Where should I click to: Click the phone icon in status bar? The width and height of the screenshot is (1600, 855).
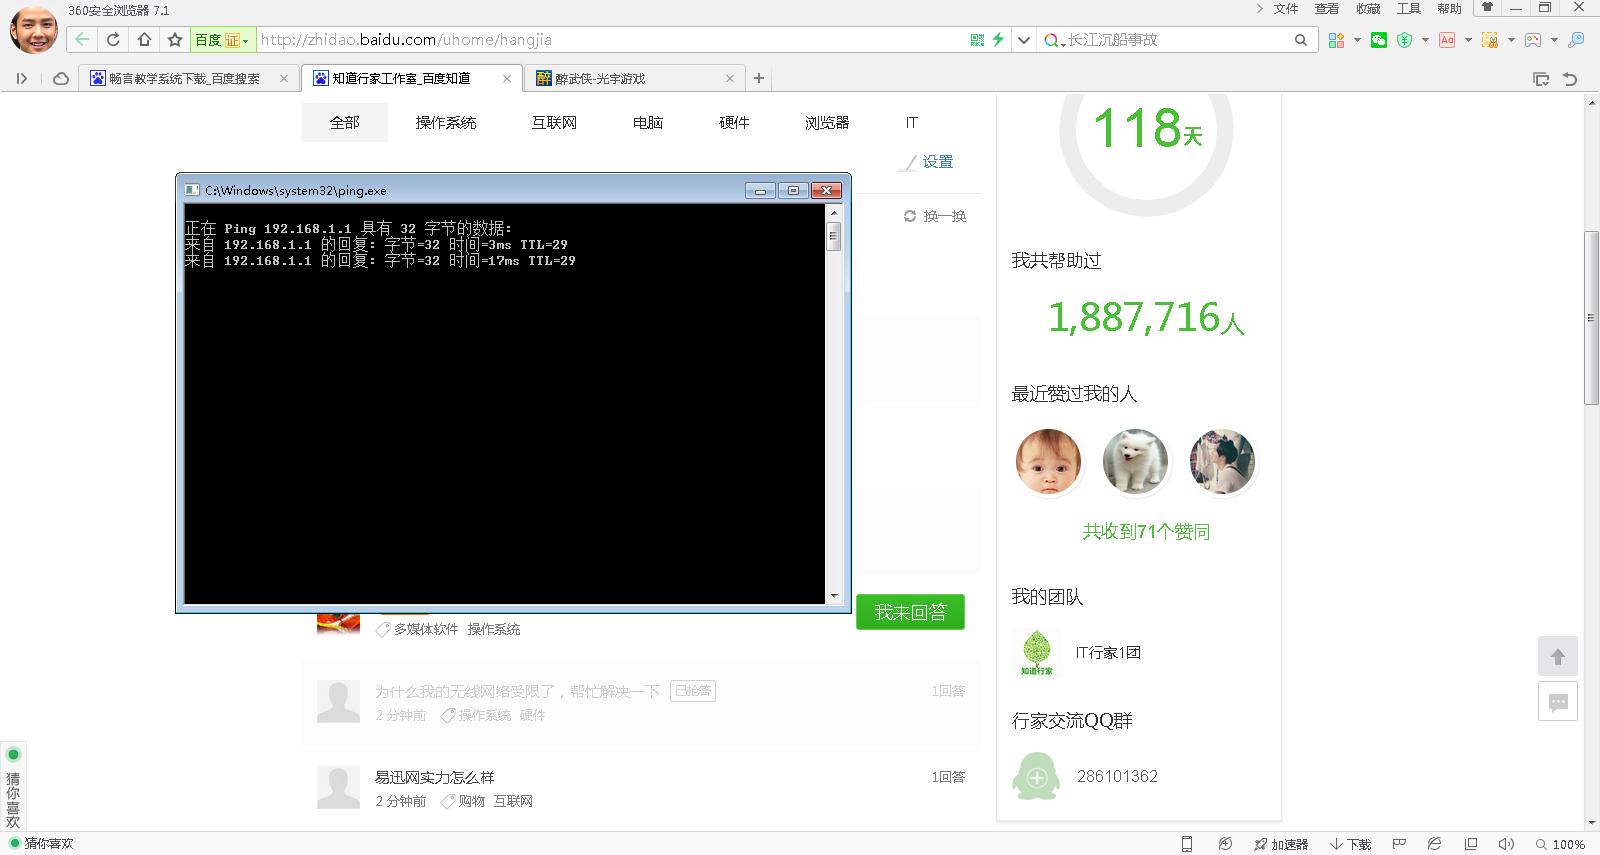pyautogui.click(x=1187, y=844)
